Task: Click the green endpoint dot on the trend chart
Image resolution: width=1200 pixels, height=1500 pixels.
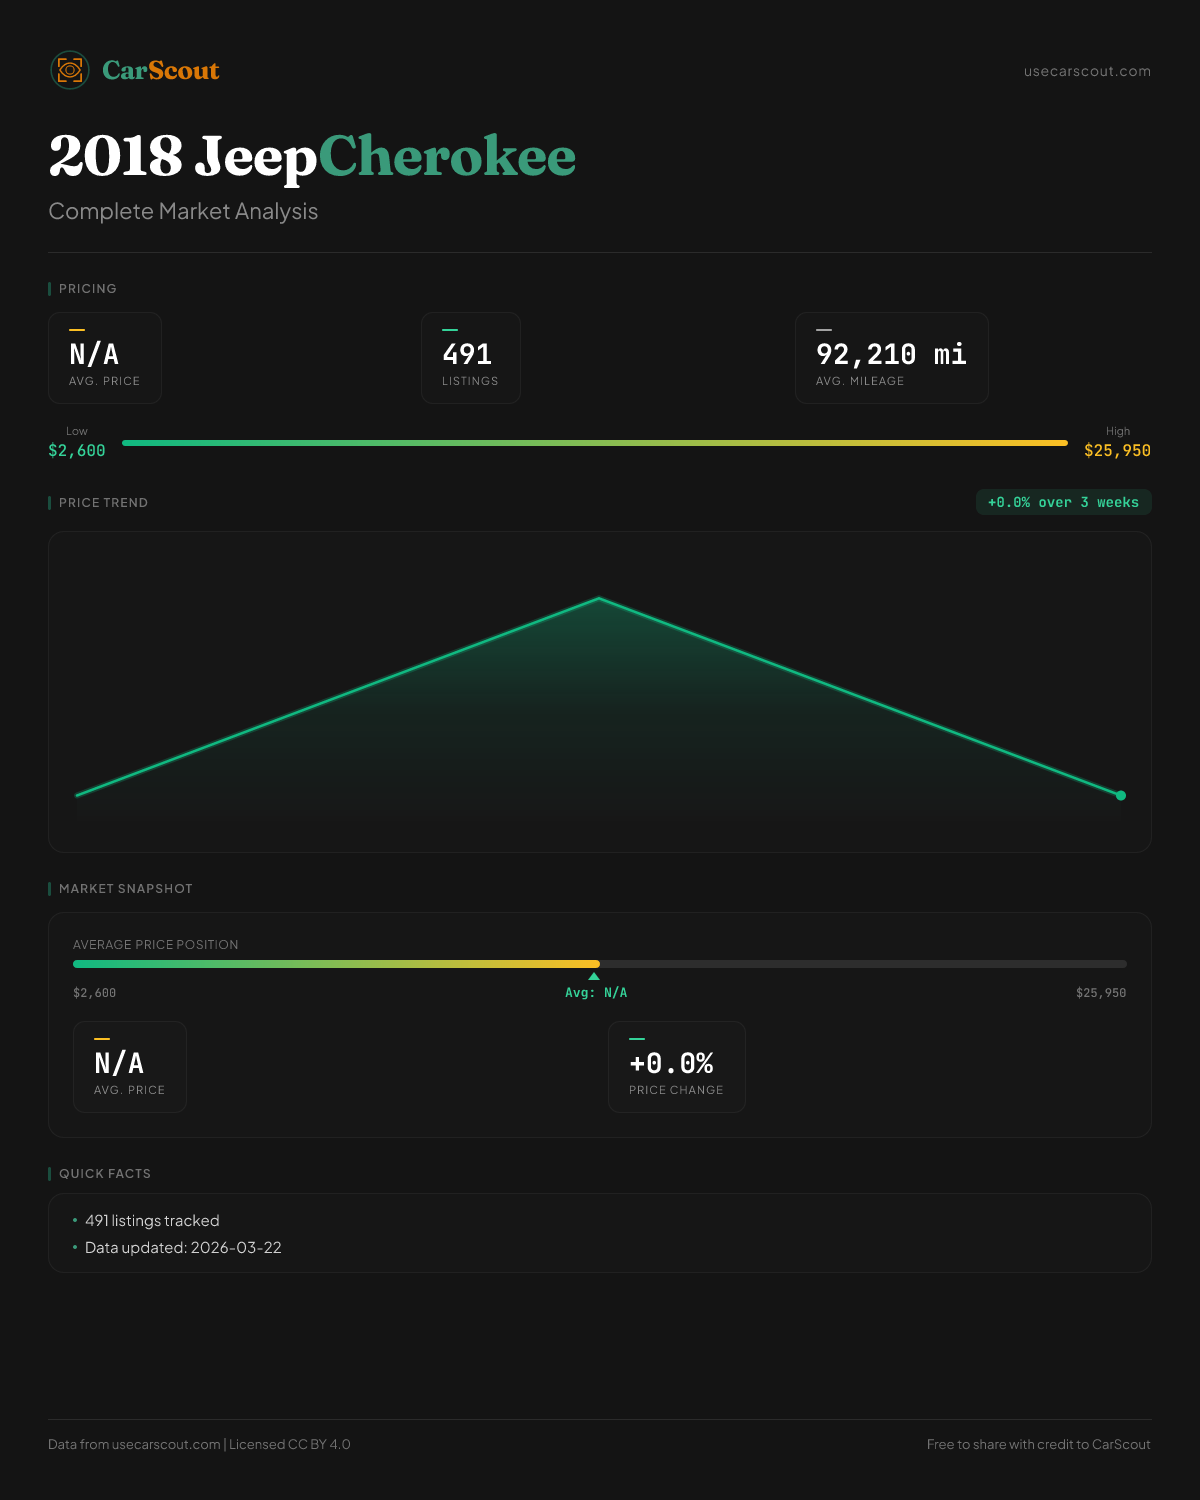Action: [1120, 795]
